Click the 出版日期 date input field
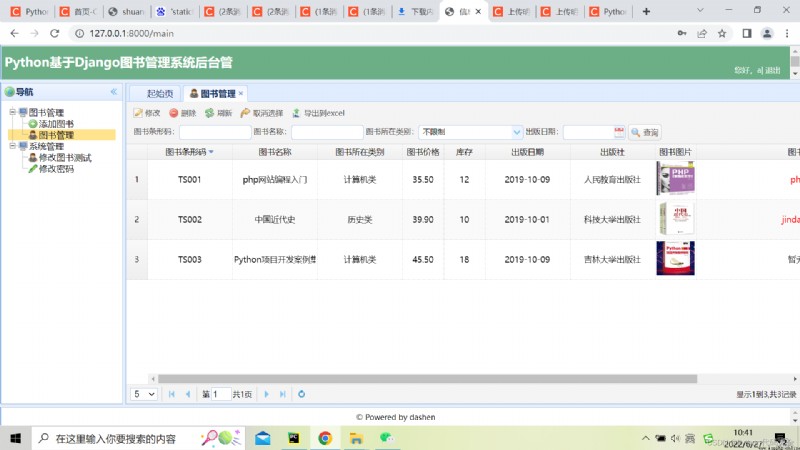 pyautogui.click(x=588, y=132)
